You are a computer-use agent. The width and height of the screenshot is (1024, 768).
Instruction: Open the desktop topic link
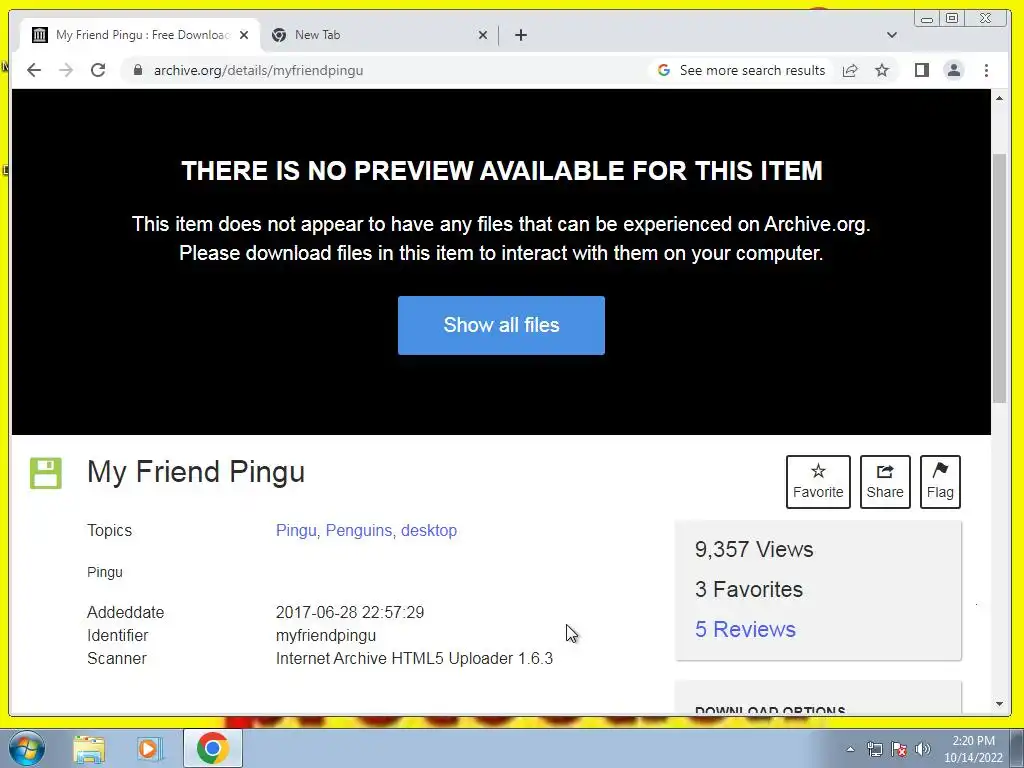(429, 530)
